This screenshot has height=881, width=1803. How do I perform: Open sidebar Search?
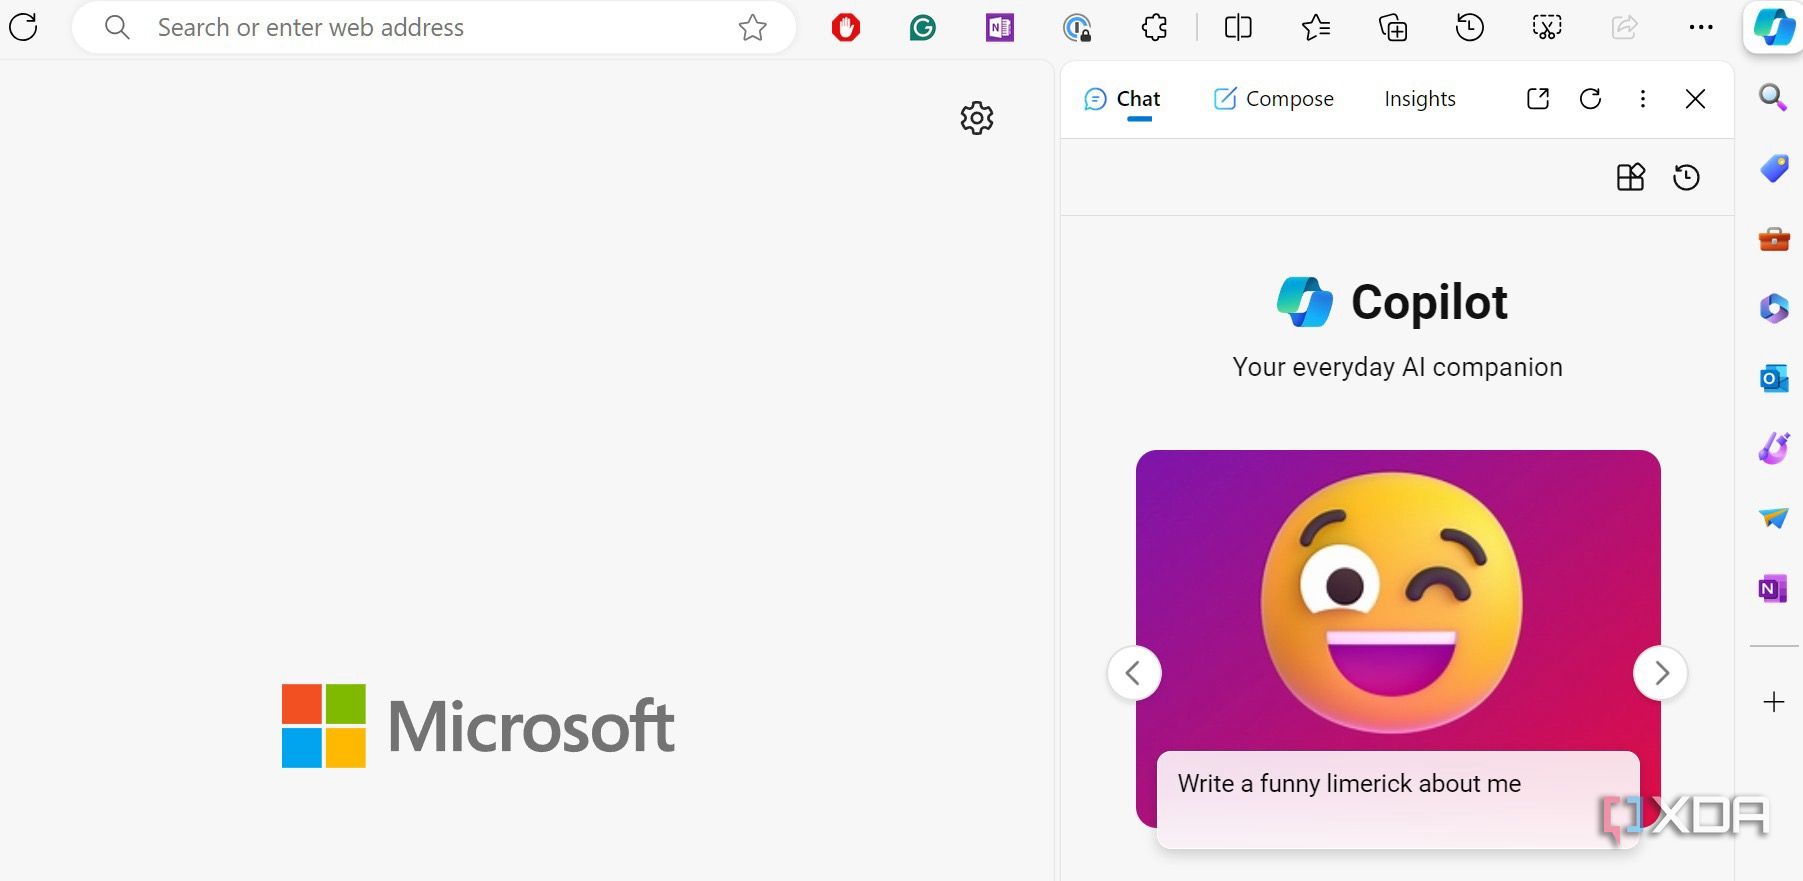pos(1773,97)
